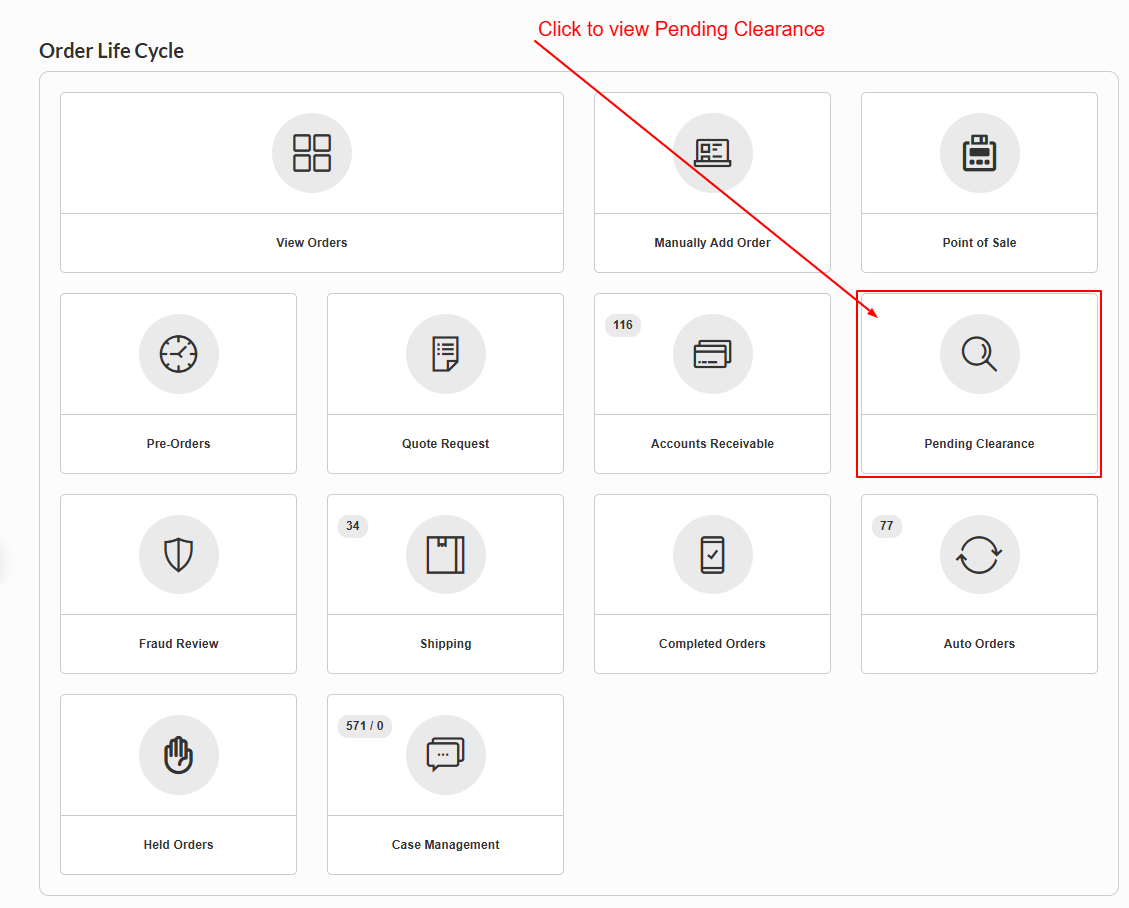Open the Point of Sale register icon
This screenshot has width=1129, height=908.
(x=979, y=153)
